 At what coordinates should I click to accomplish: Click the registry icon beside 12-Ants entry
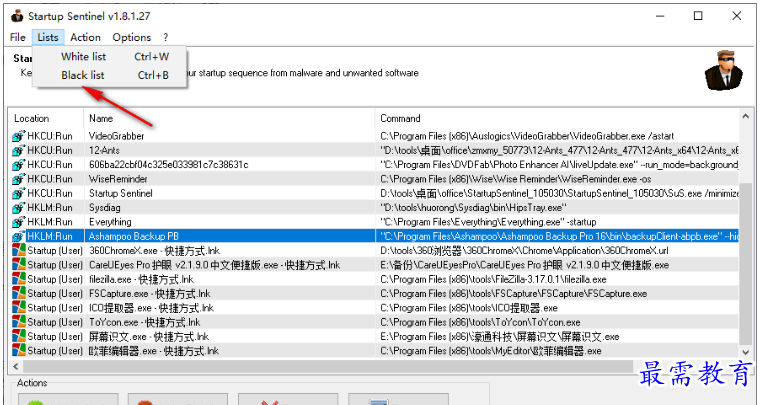point(18,151)
